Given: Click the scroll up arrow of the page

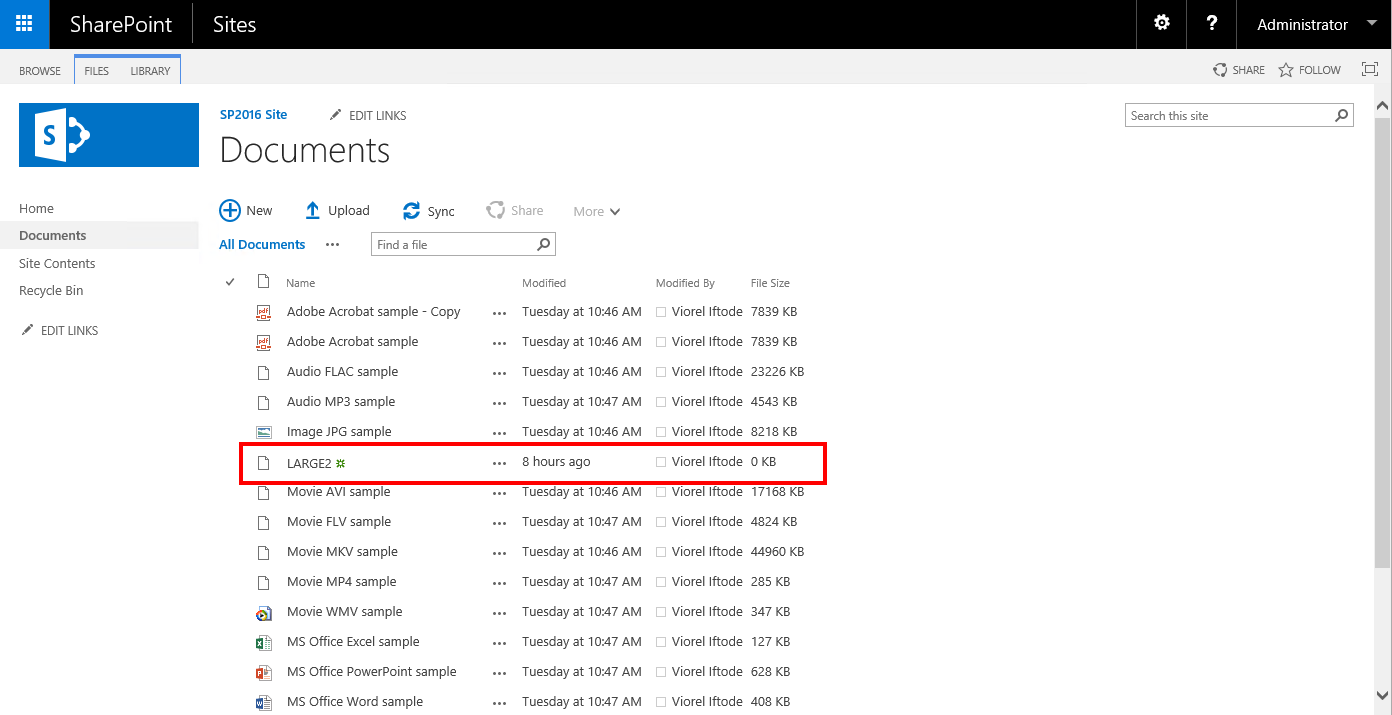Looking at the screenshot, I should (x=1382, y=106).
